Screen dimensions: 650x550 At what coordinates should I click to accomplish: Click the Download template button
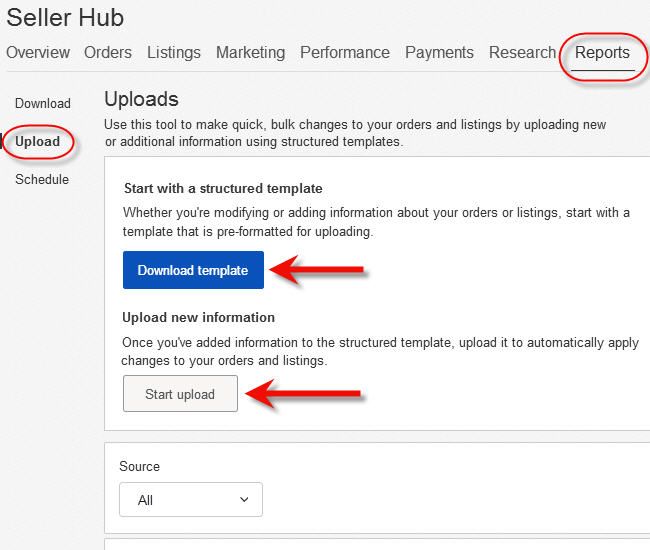(193, 270)
